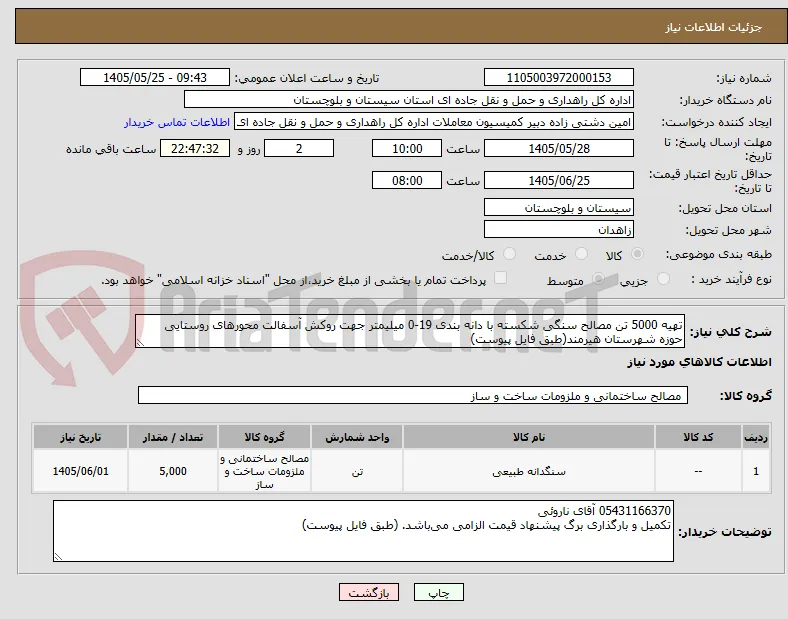788x619 pixels.
Task: Click the جزئیات اطلاعات نیاز page title
Action: point(714,27)
